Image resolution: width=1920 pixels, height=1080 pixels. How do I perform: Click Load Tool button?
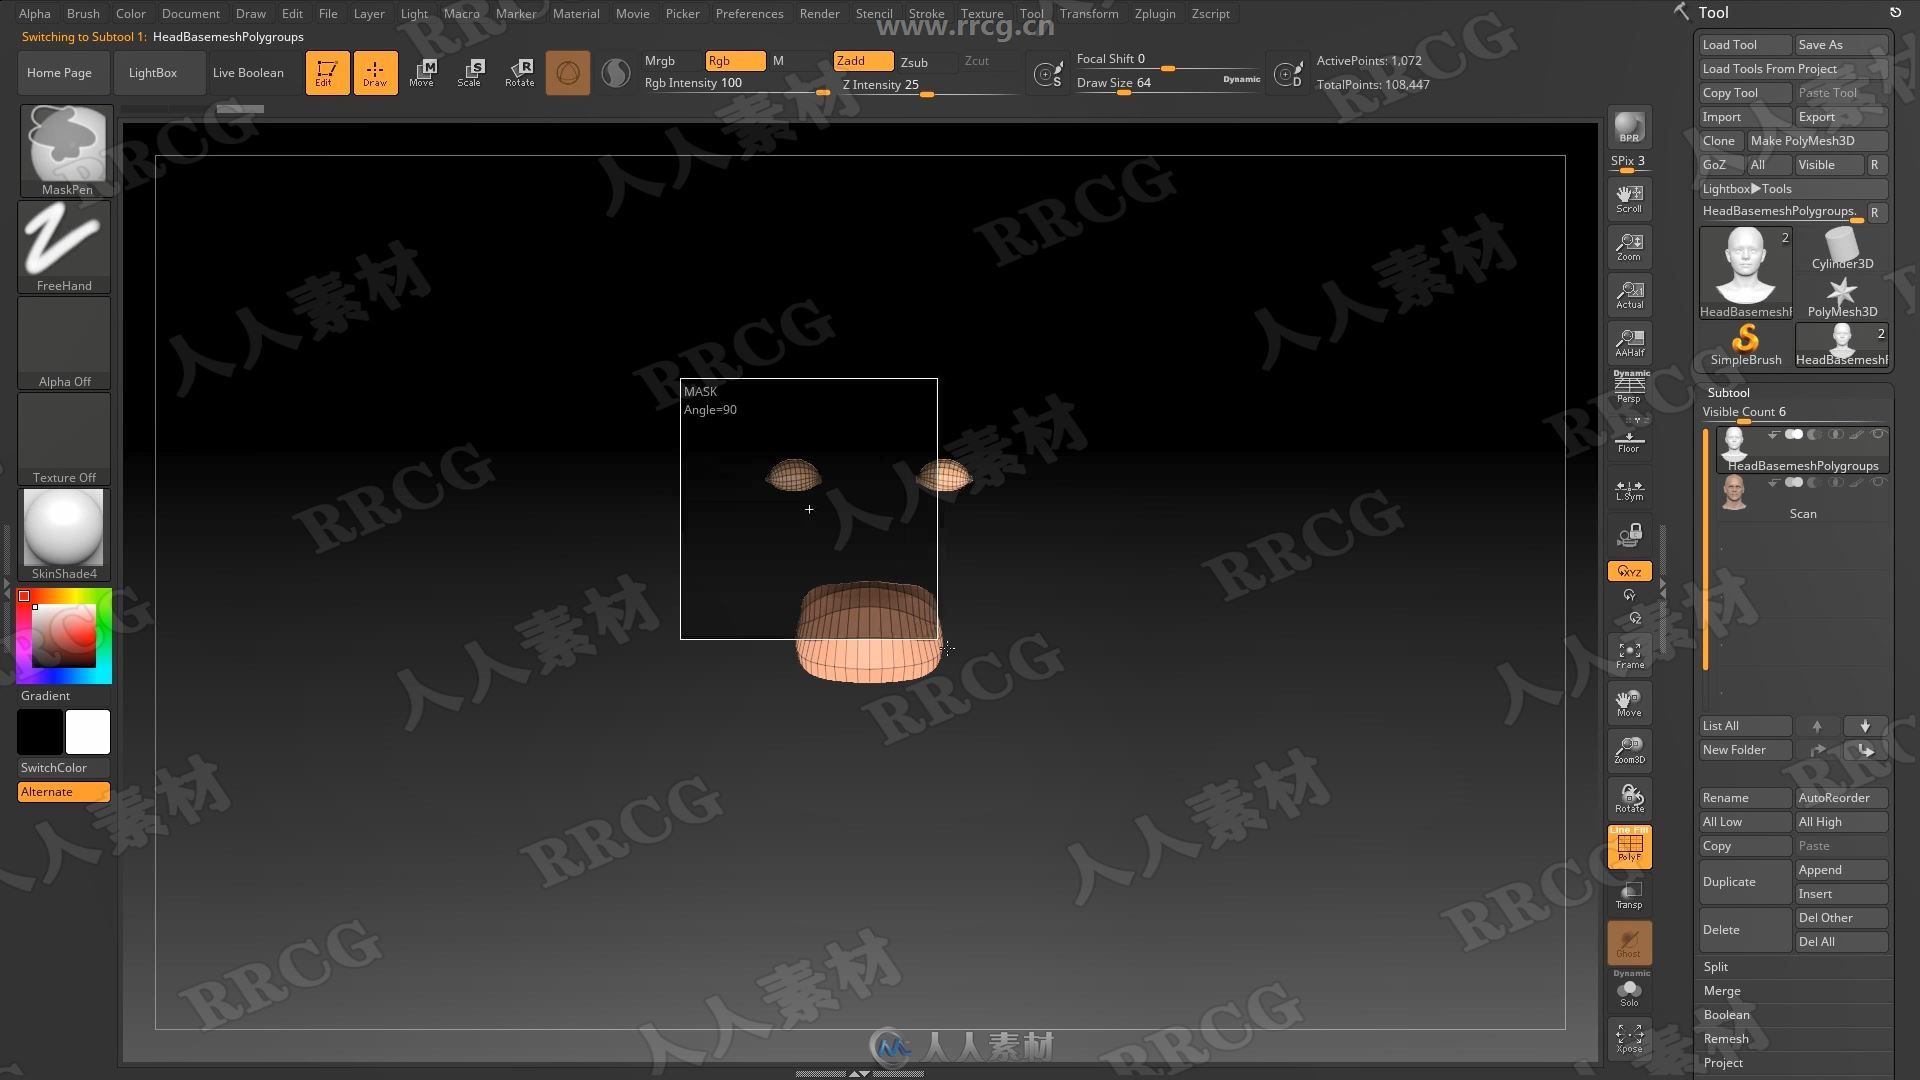pyautogui.click(x=1745, y=45)
